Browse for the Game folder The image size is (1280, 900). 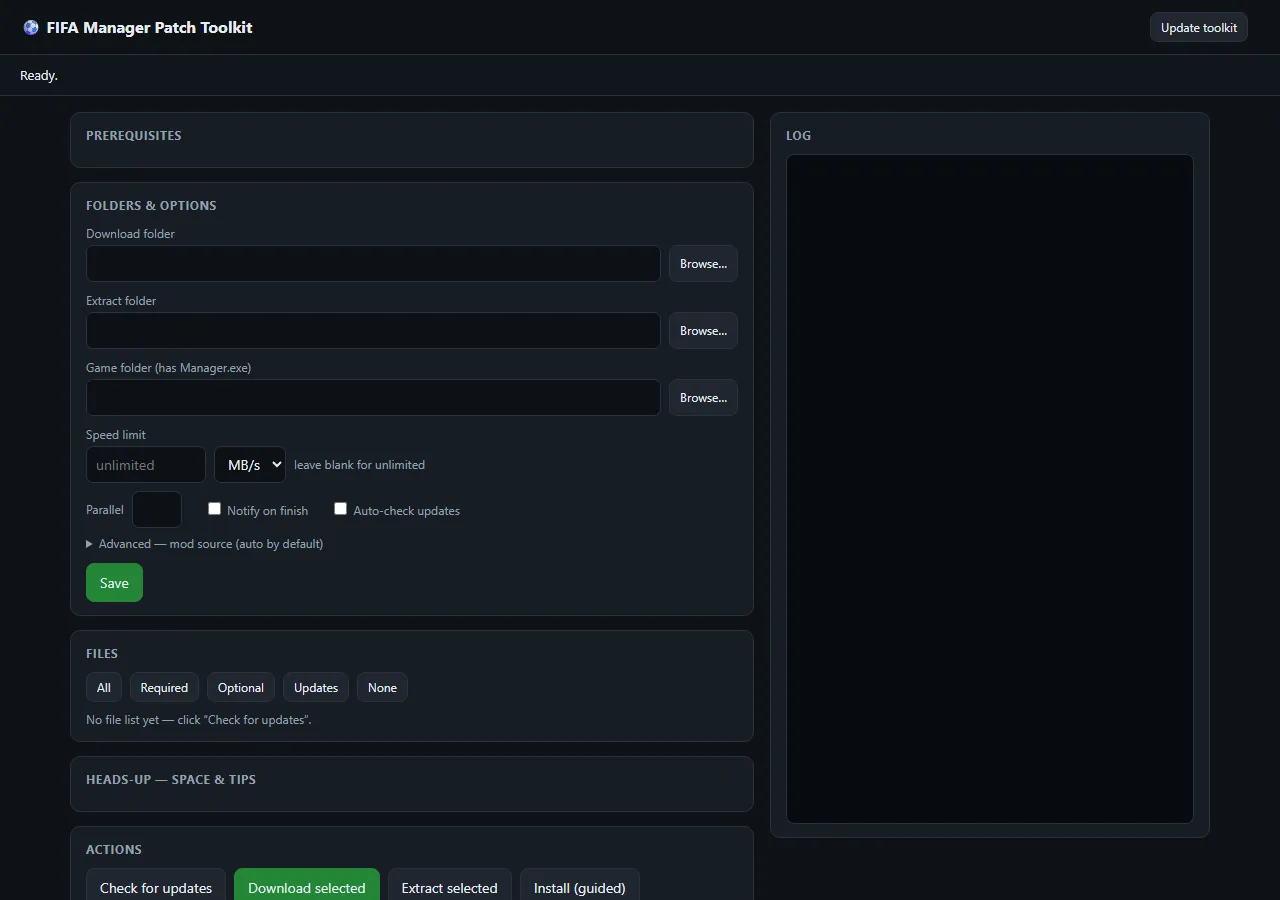pos(703,398)
